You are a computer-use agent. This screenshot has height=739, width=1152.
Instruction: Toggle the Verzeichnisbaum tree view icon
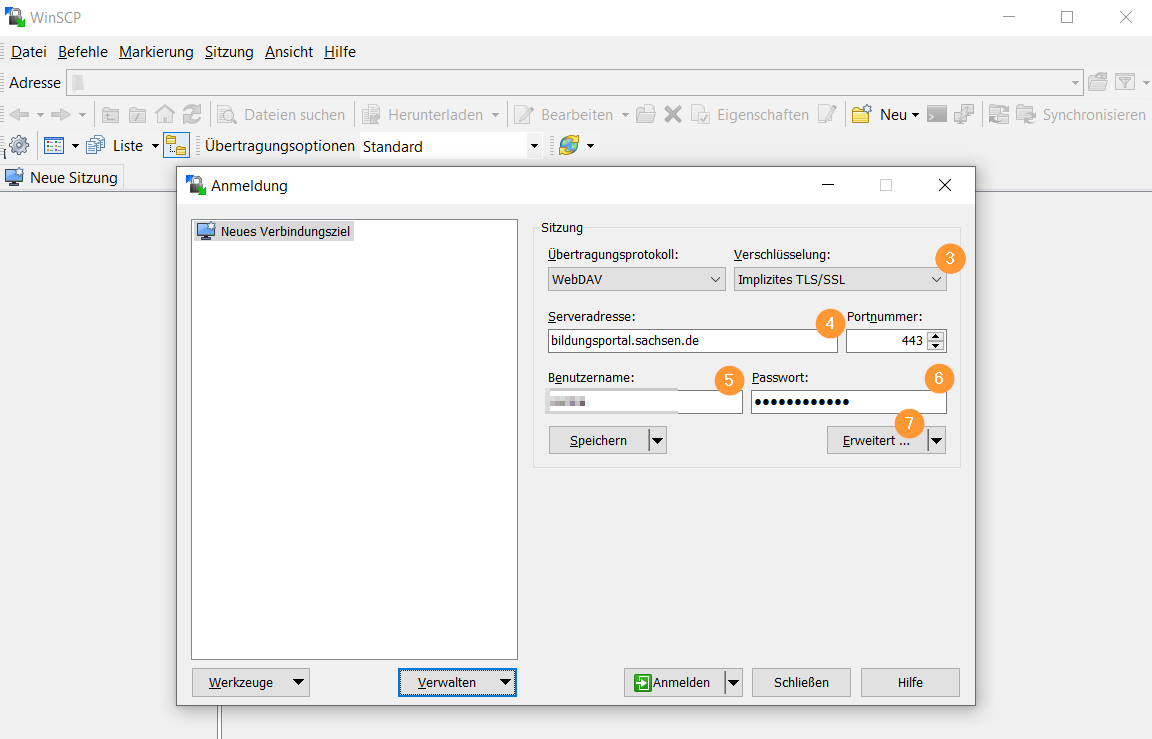coord(176,146)
